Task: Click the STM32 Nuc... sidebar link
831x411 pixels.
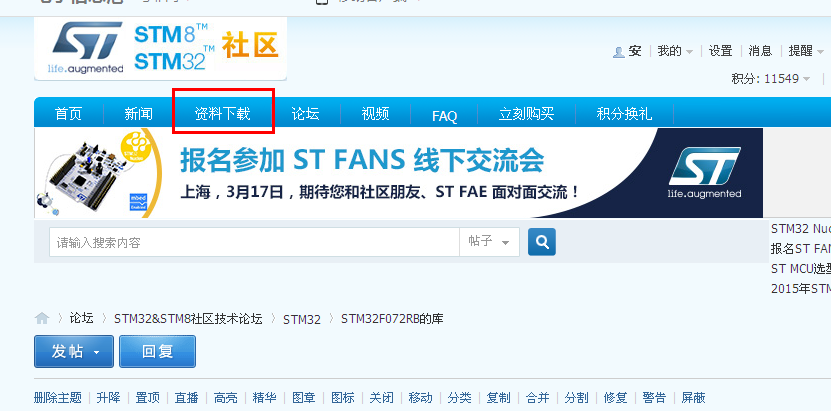Action: tap(801, 229)
